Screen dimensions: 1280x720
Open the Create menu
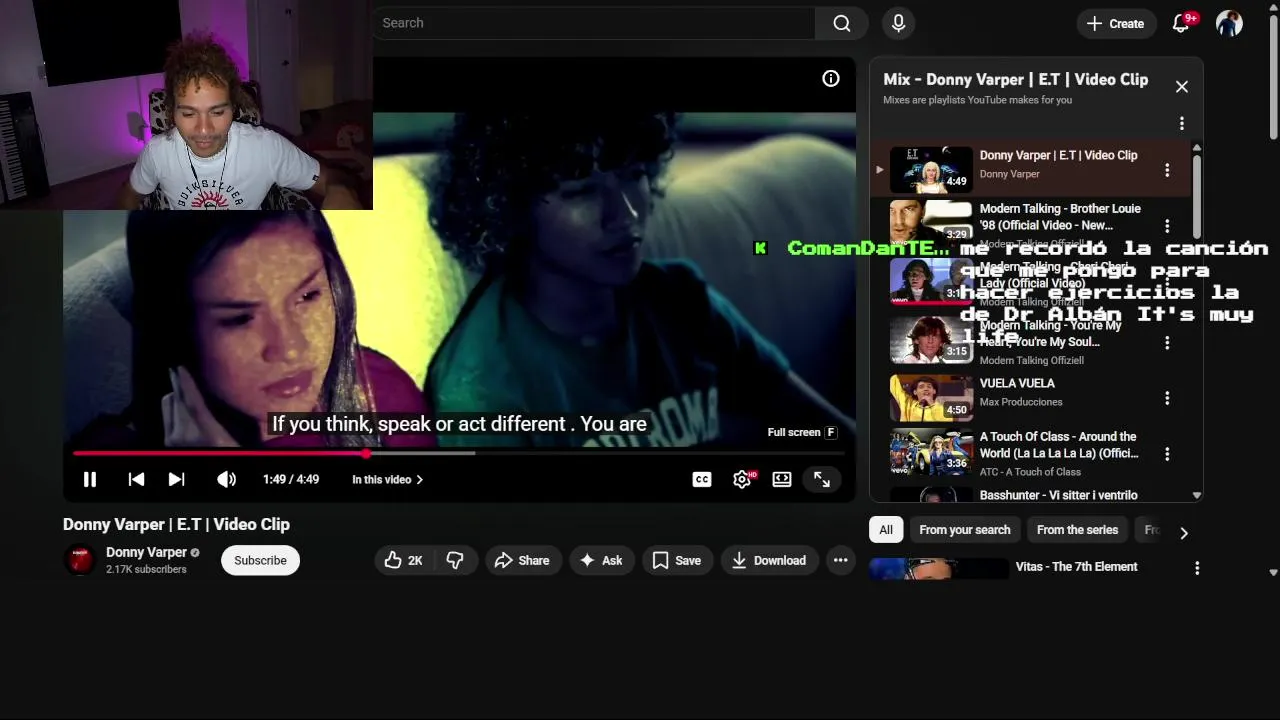(1116, 23)
